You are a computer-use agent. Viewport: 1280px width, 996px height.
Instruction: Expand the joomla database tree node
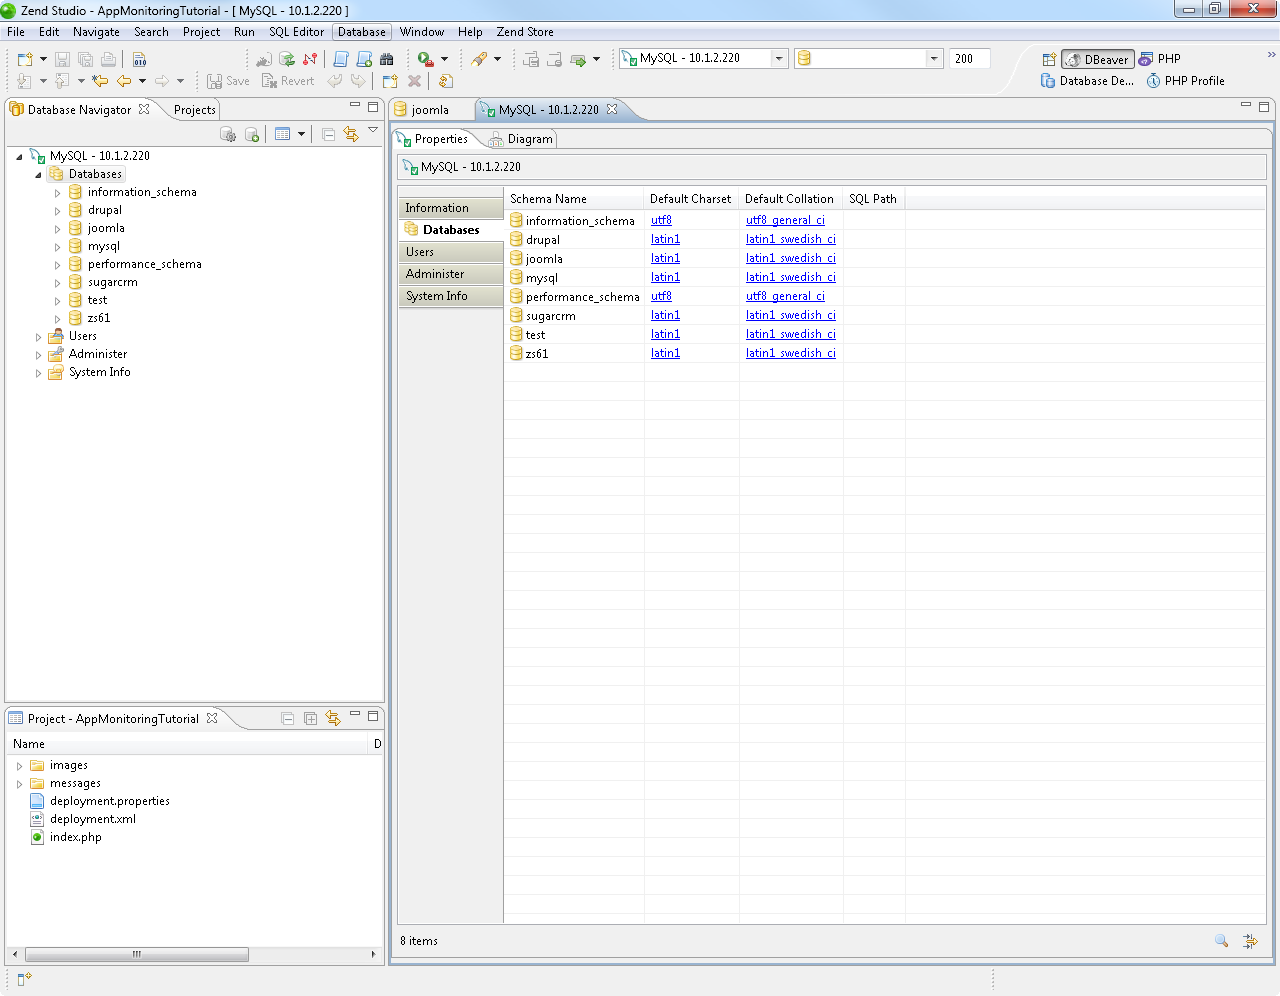57,229
